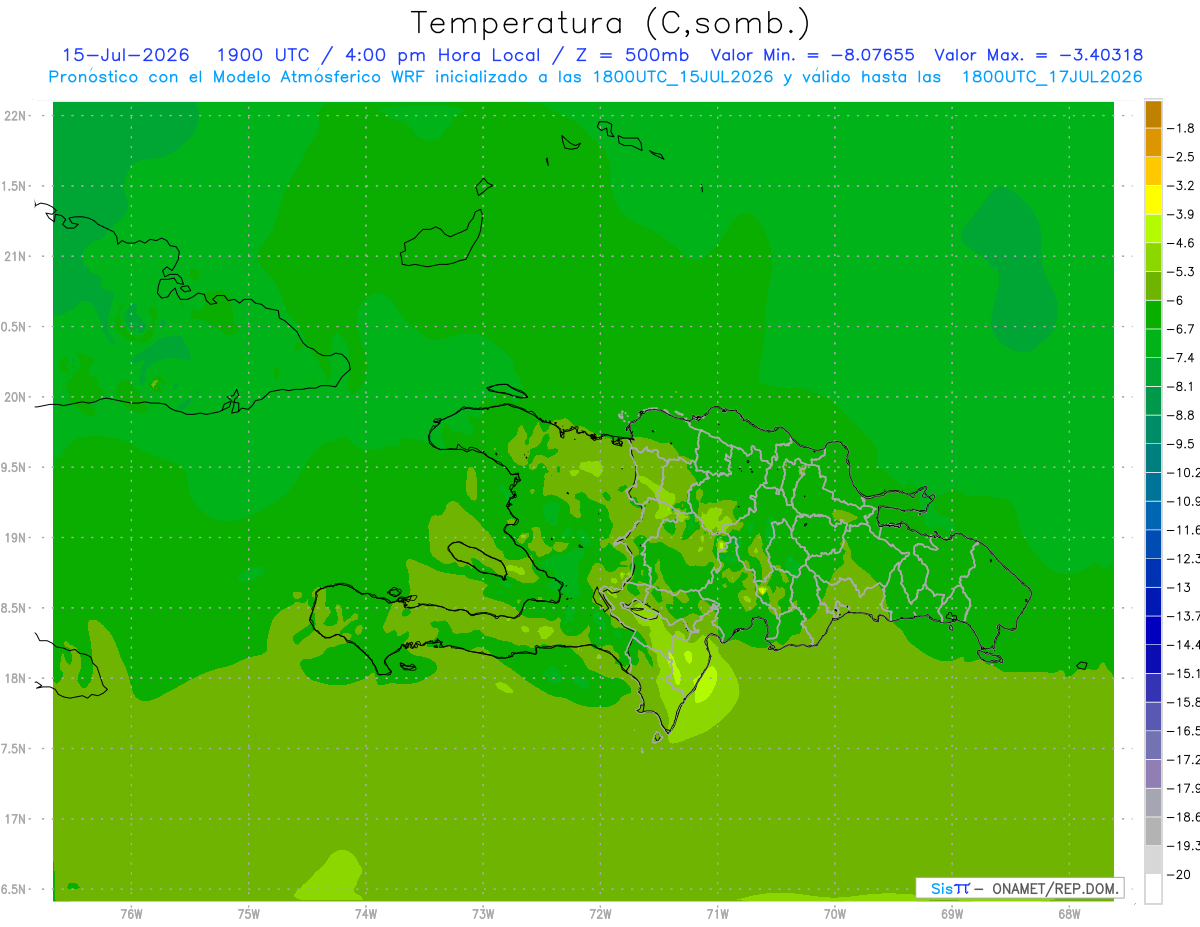Select the date text '15-Jul-2026'
This screenshot has width=1200, height=927.
[126, 55]
